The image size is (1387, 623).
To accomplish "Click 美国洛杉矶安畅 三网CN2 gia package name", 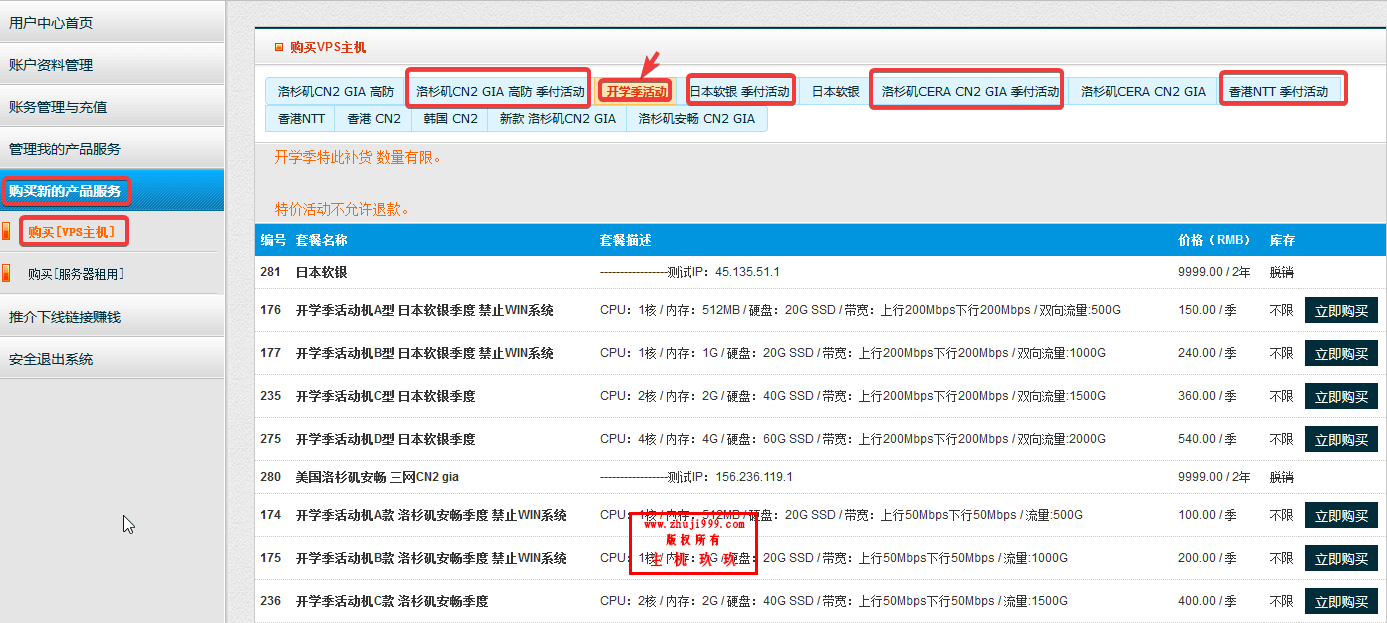I will 377,477.
